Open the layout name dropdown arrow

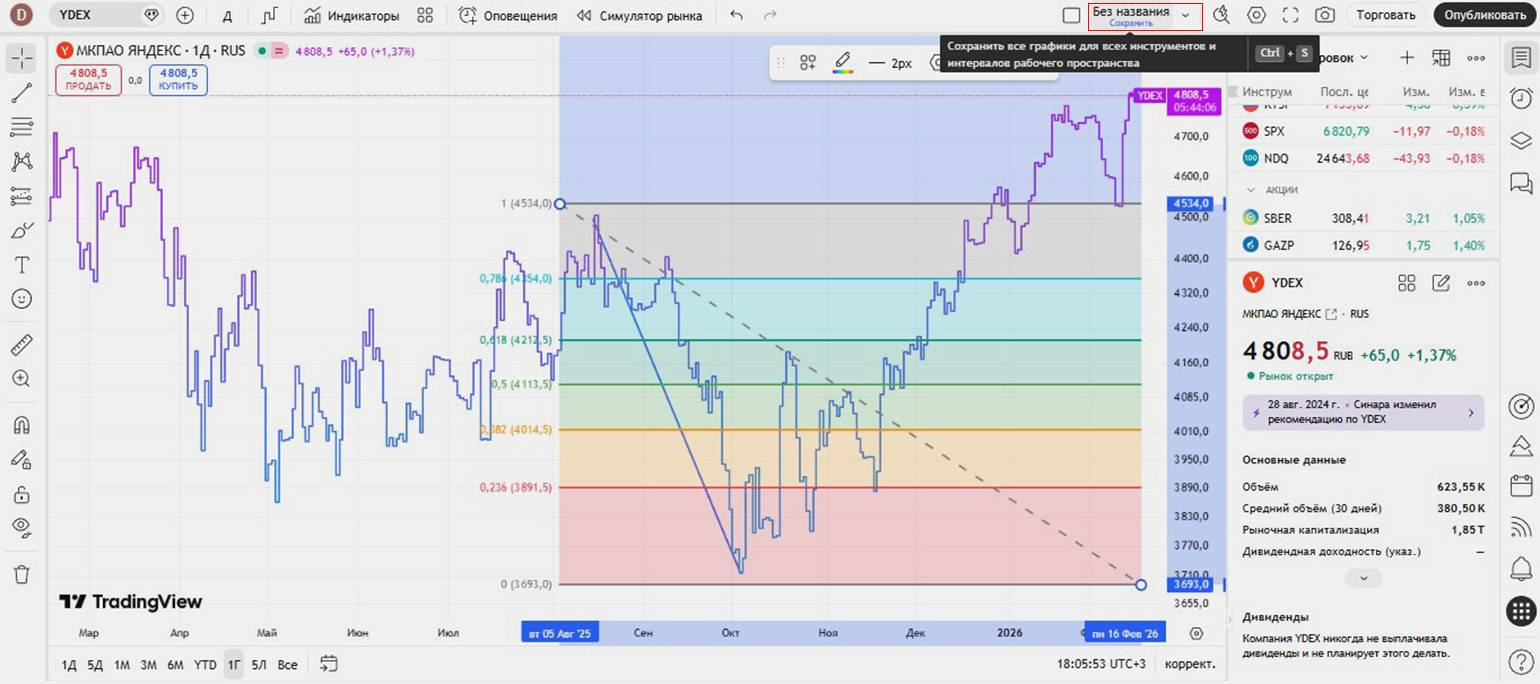(1185, 15)
